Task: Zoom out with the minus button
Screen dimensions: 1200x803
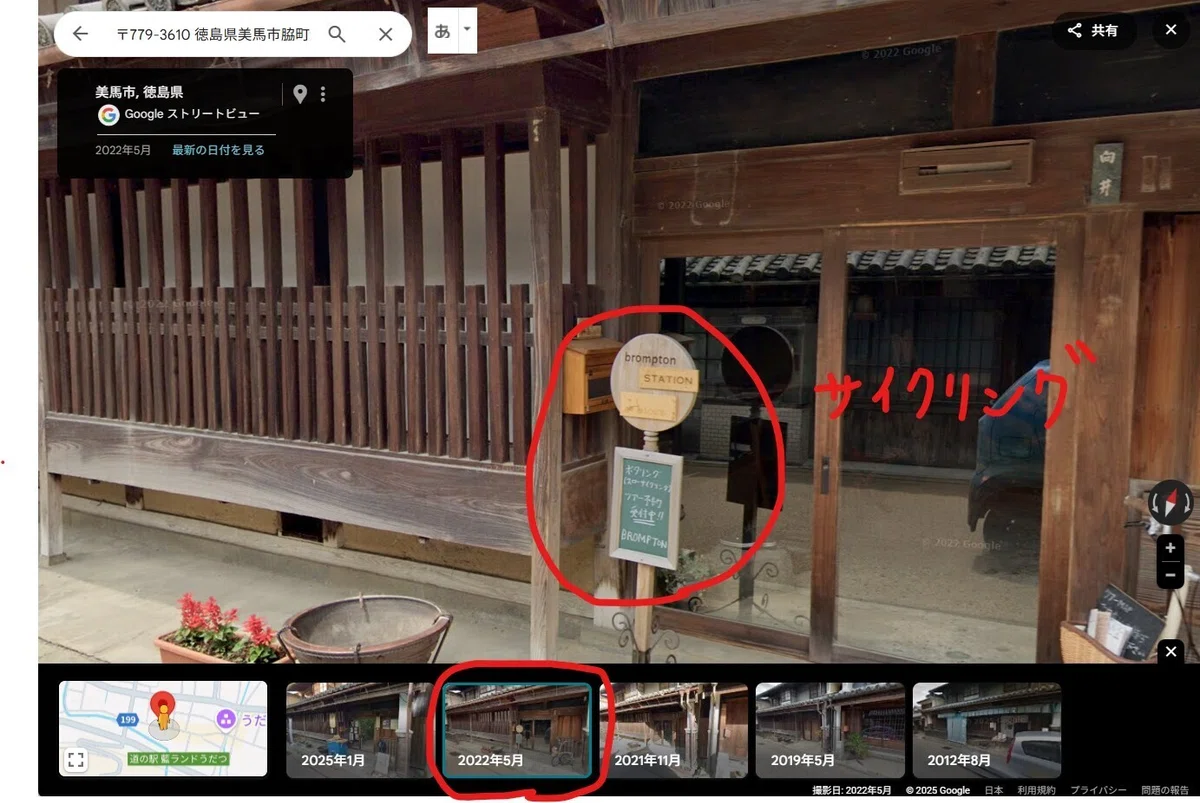Action: 1171,575
